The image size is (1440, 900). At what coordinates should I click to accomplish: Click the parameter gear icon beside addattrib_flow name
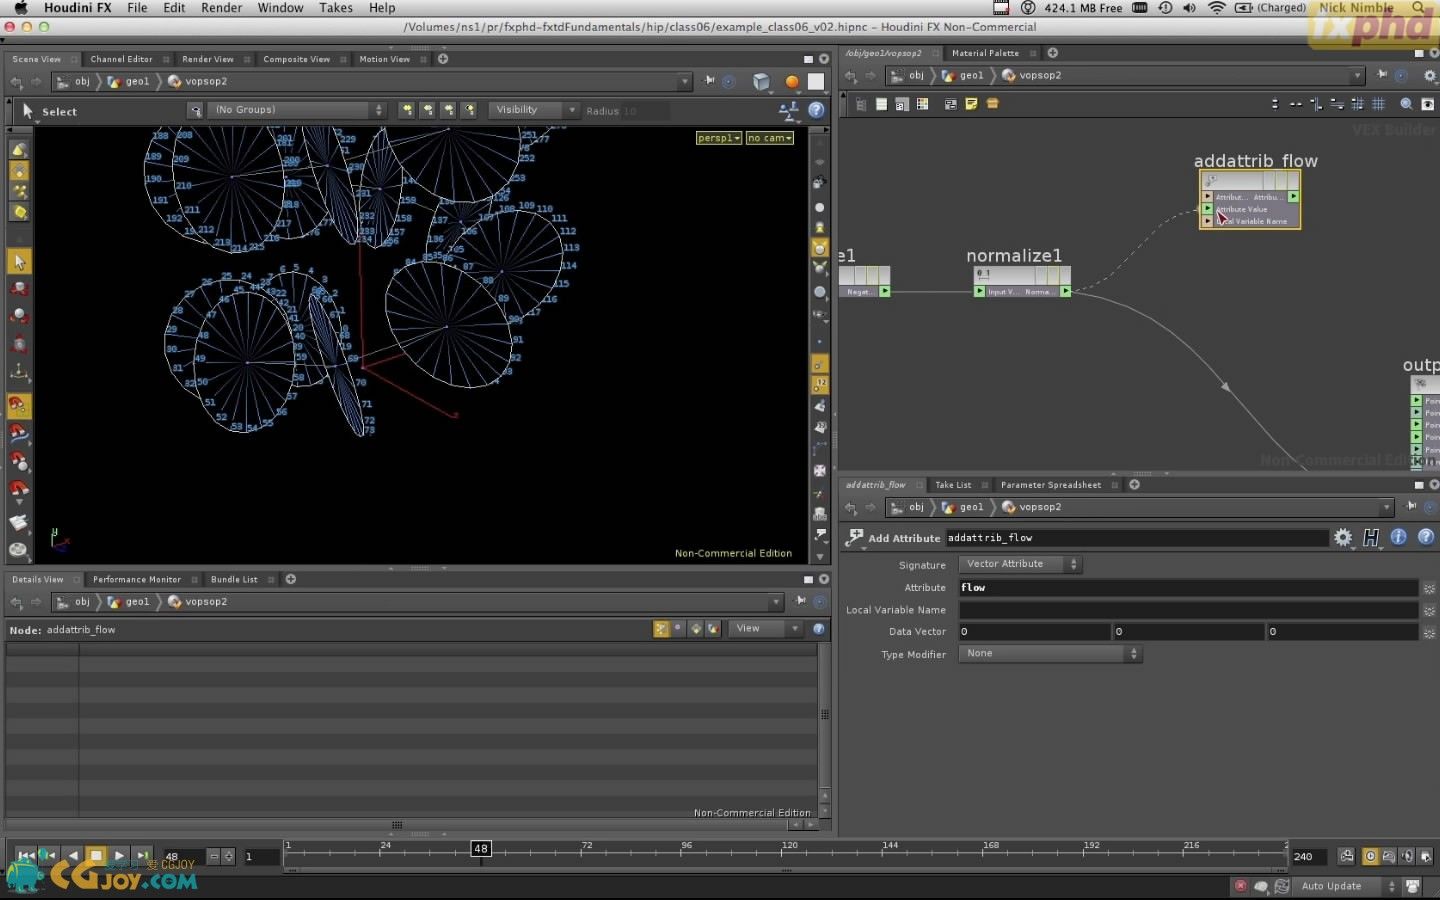(1343, 538)
